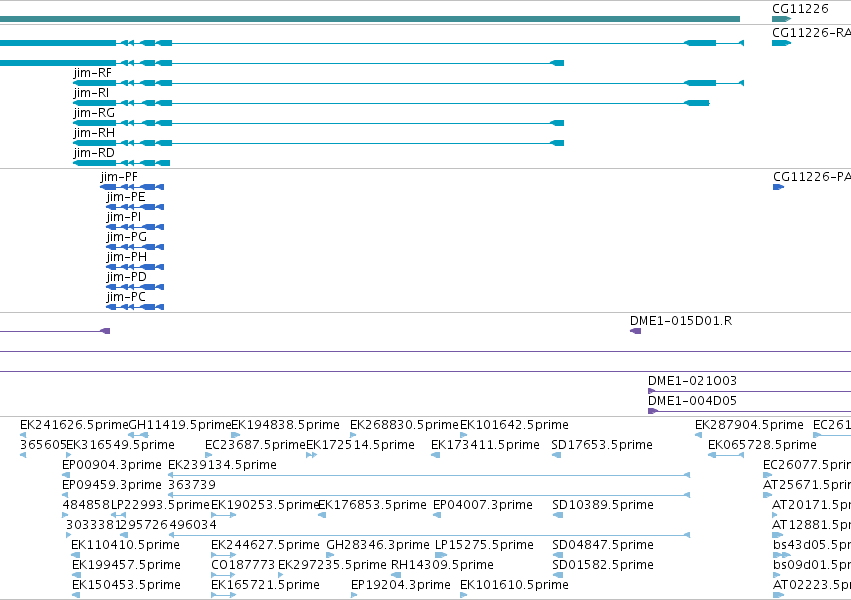The height and width of the screenshot is (600, 851).
Task: Click the SD10389.5prime EST label
Action: pyautogui.click(x=602, y=505)
